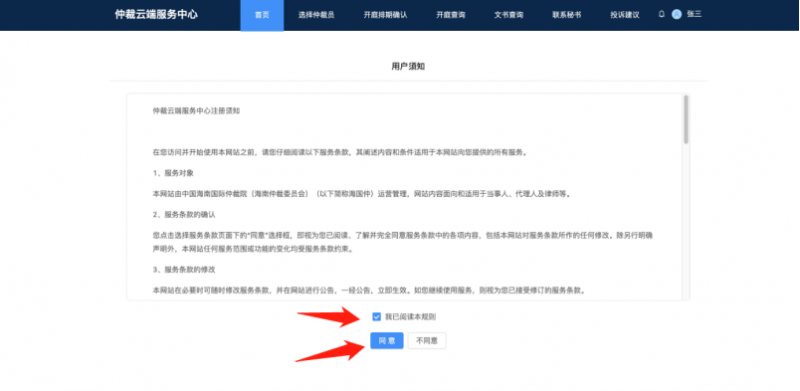
Task: Open 开庭排期确认 menu item
Action: [385, 15]
